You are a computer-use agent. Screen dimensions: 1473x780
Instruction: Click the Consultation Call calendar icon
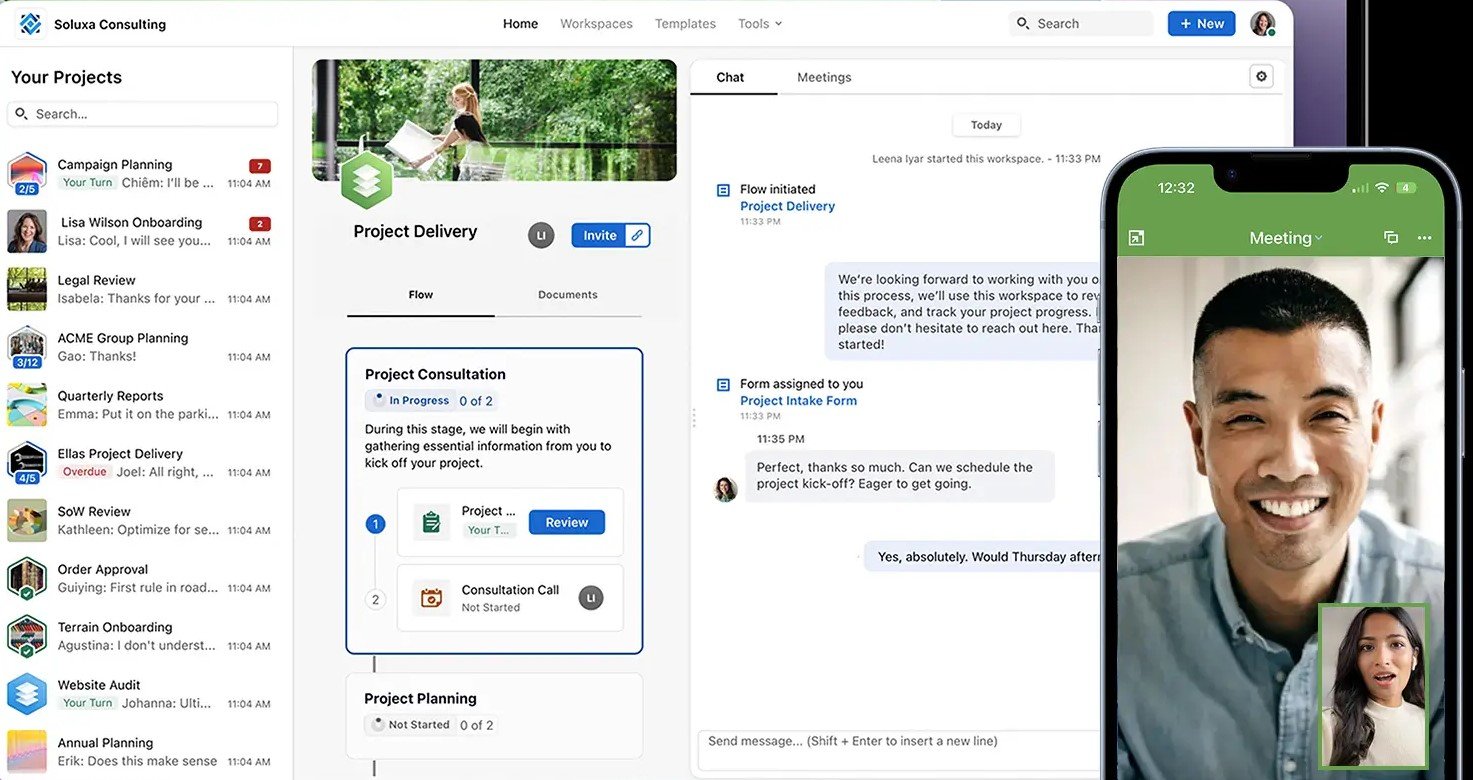[431, 598]
